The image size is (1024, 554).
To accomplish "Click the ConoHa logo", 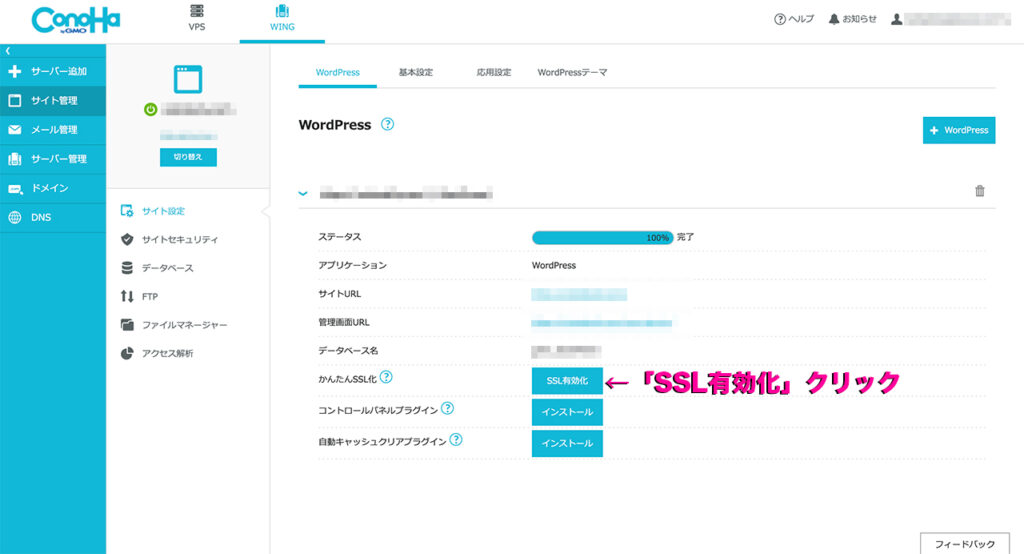I will coord(76,20).
